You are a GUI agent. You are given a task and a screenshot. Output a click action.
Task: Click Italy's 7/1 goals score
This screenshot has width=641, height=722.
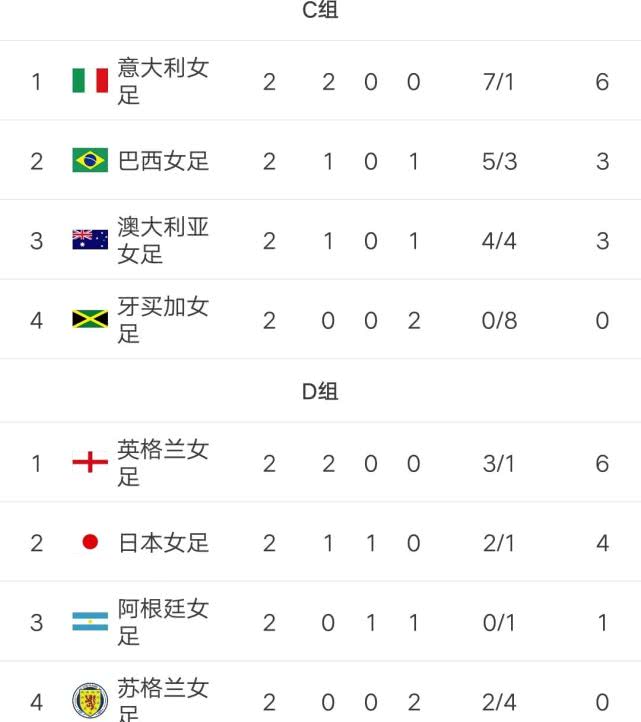498,82
